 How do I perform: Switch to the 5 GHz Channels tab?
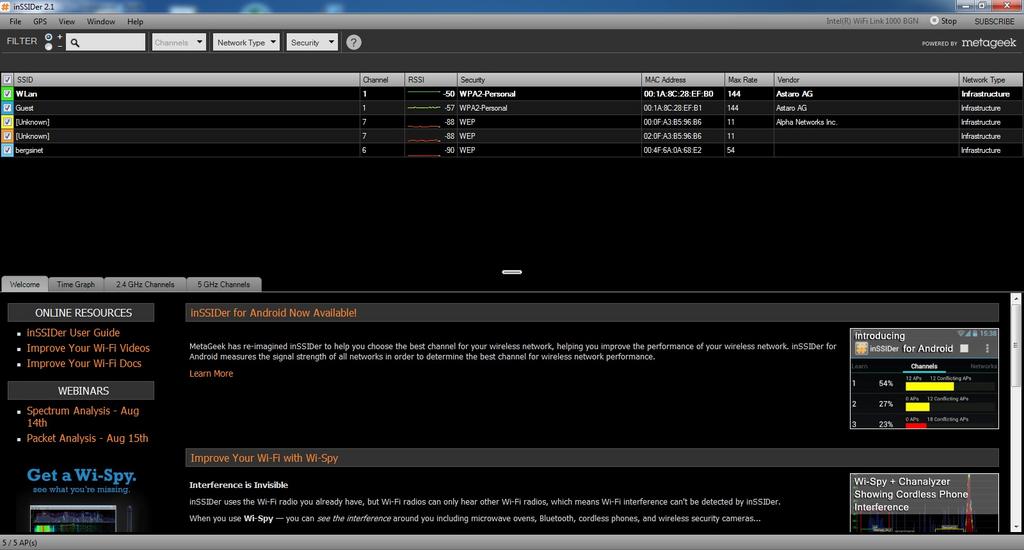coord(223,284)
